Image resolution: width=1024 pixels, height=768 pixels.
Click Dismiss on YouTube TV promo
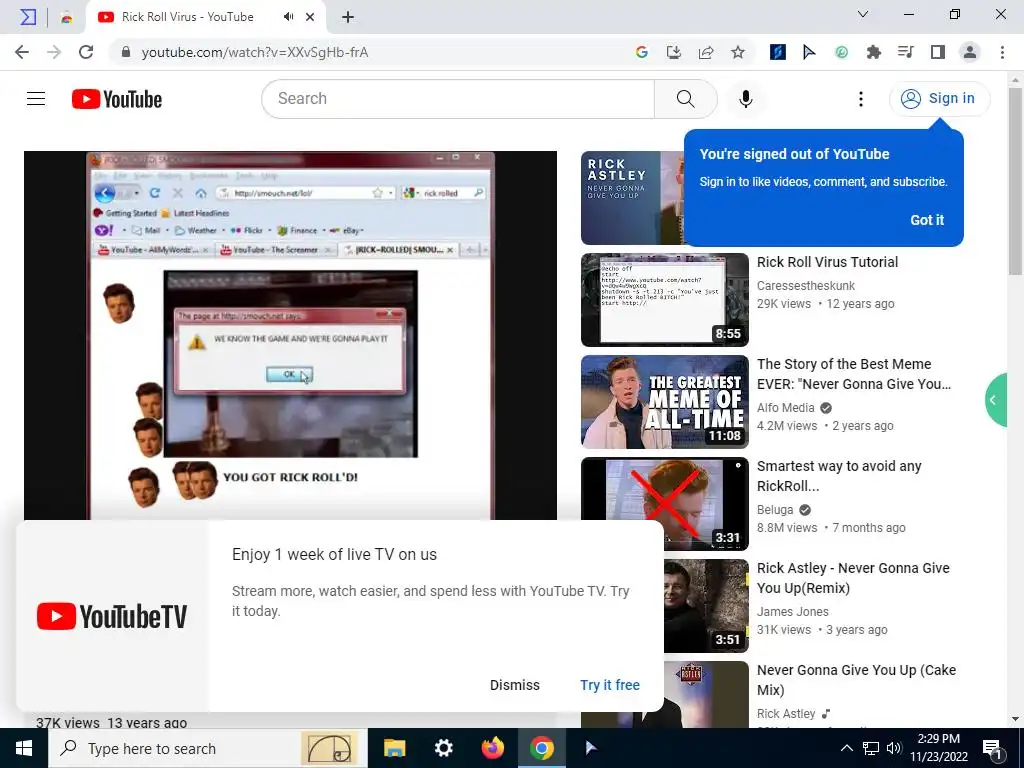coord(515,685)
